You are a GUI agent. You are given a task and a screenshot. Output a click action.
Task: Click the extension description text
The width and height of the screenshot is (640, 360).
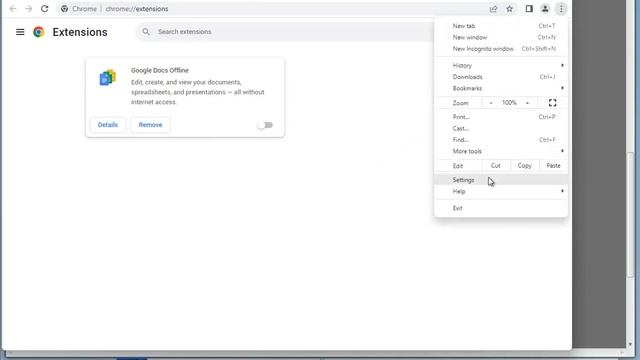[198, 92]
